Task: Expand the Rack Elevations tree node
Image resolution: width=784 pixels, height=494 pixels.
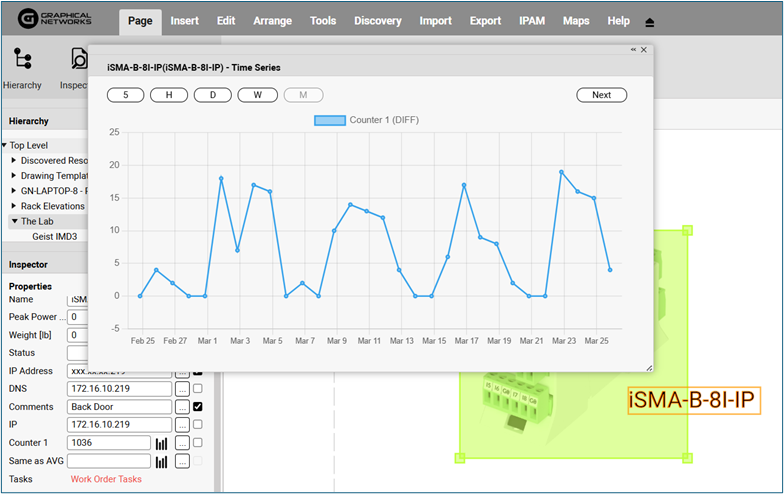Action: (x=14, y=206)
